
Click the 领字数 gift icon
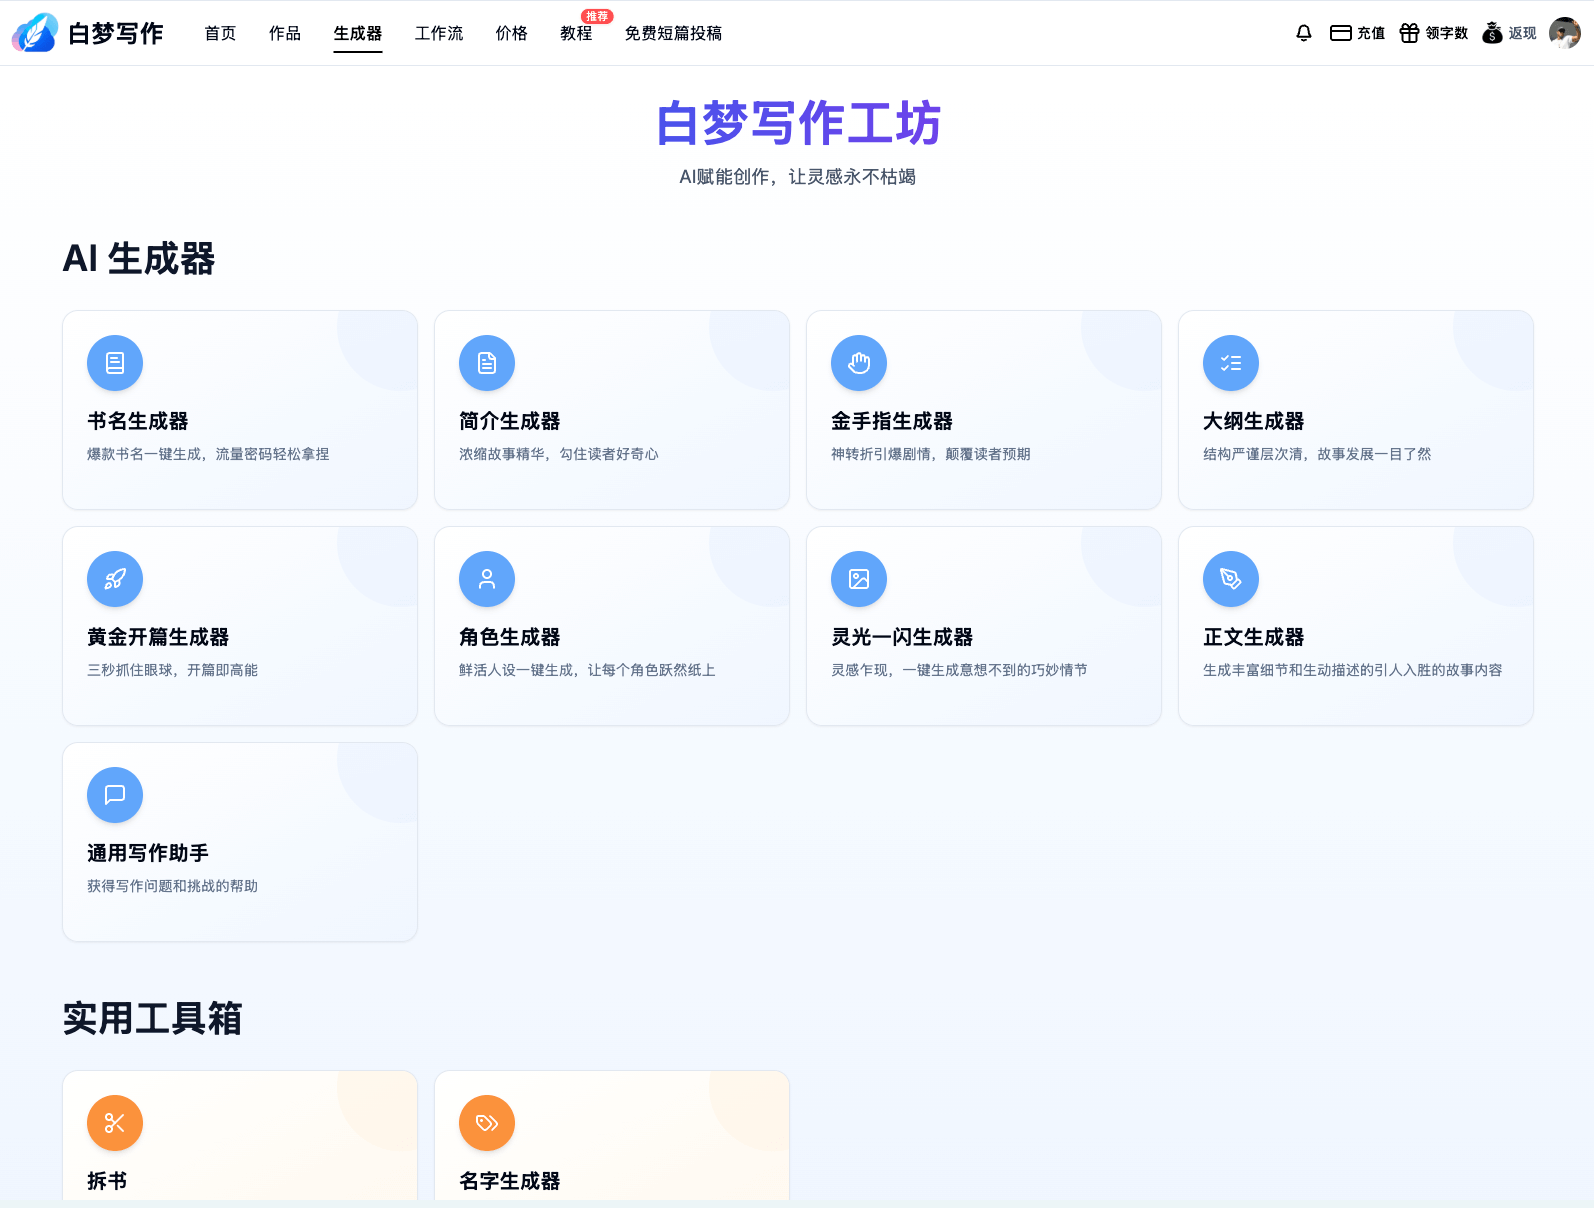[1409, 33]
